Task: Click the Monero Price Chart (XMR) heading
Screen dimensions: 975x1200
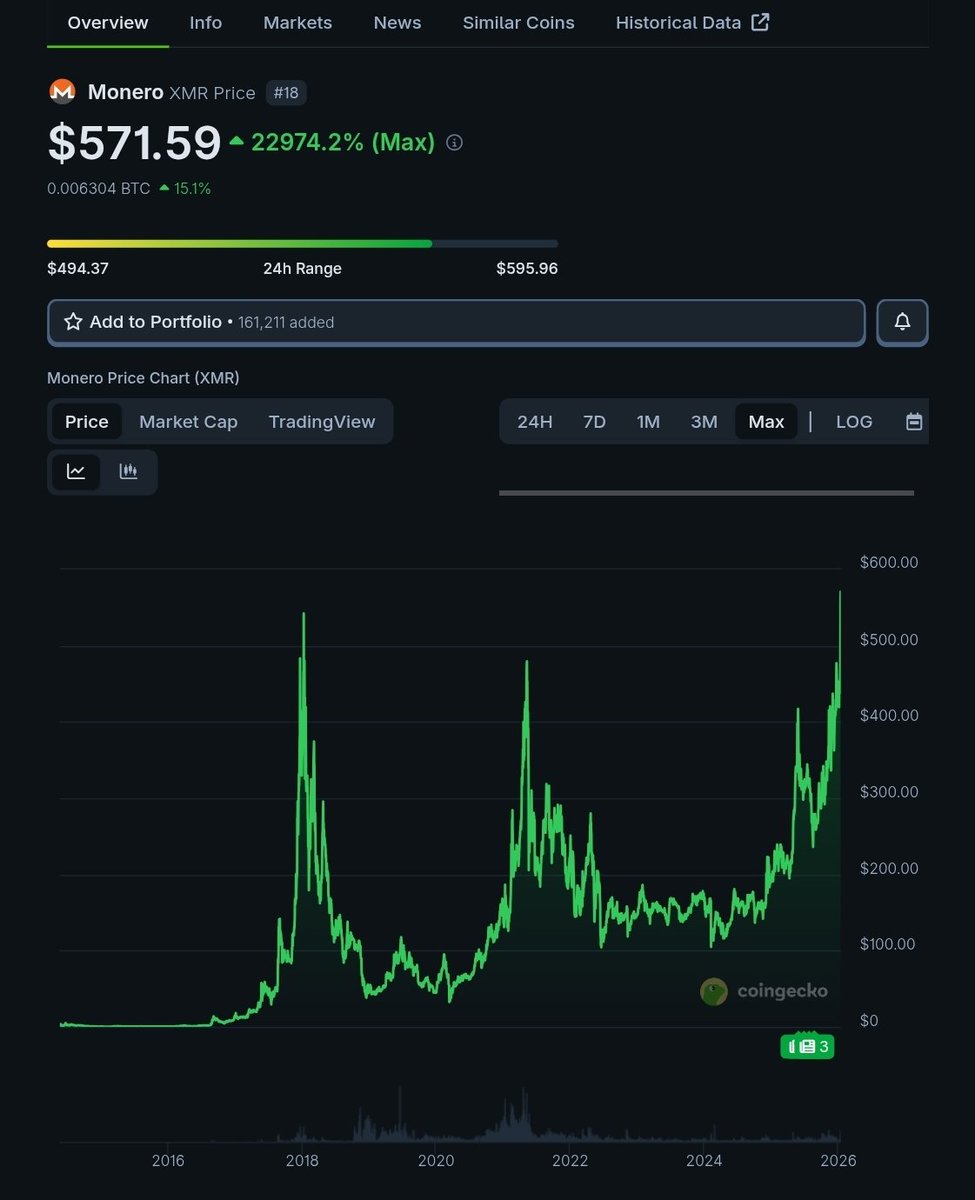Action: point(143,378)
